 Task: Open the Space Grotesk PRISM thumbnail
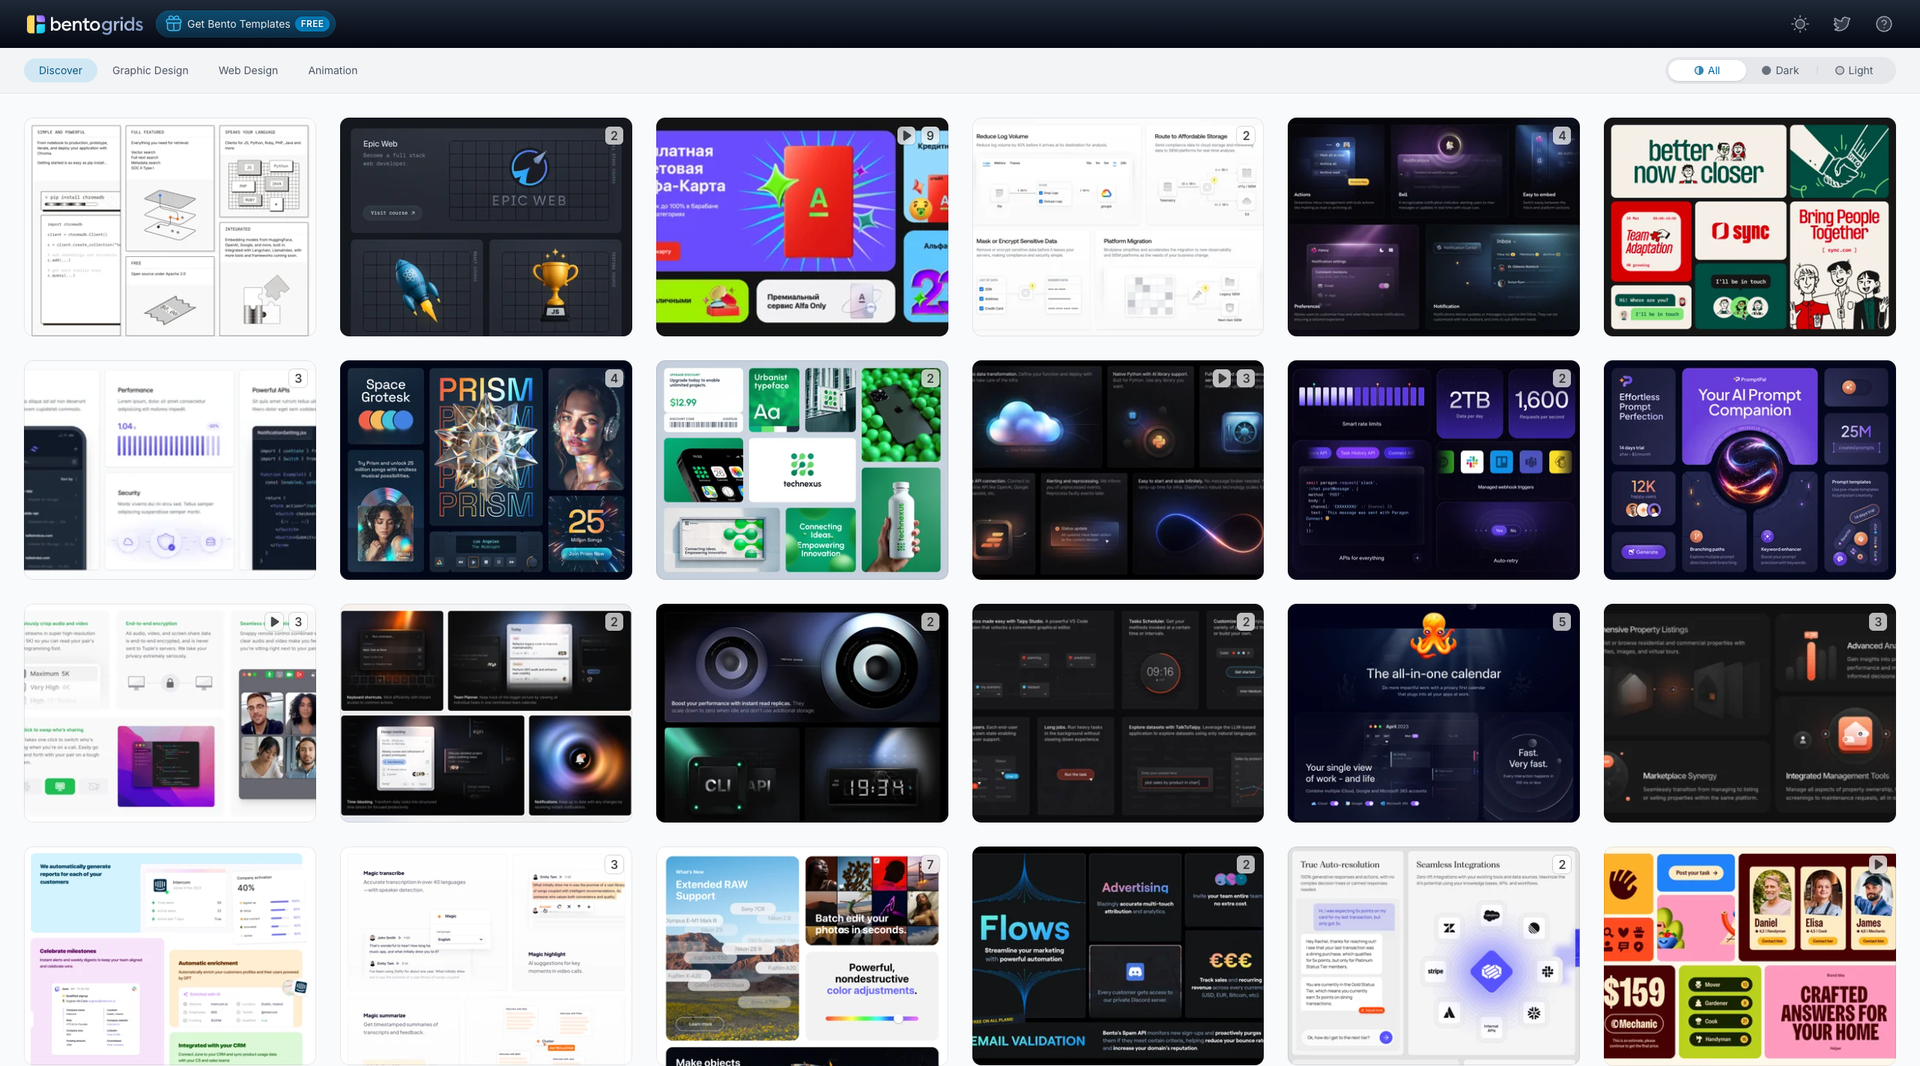point(485,470)
